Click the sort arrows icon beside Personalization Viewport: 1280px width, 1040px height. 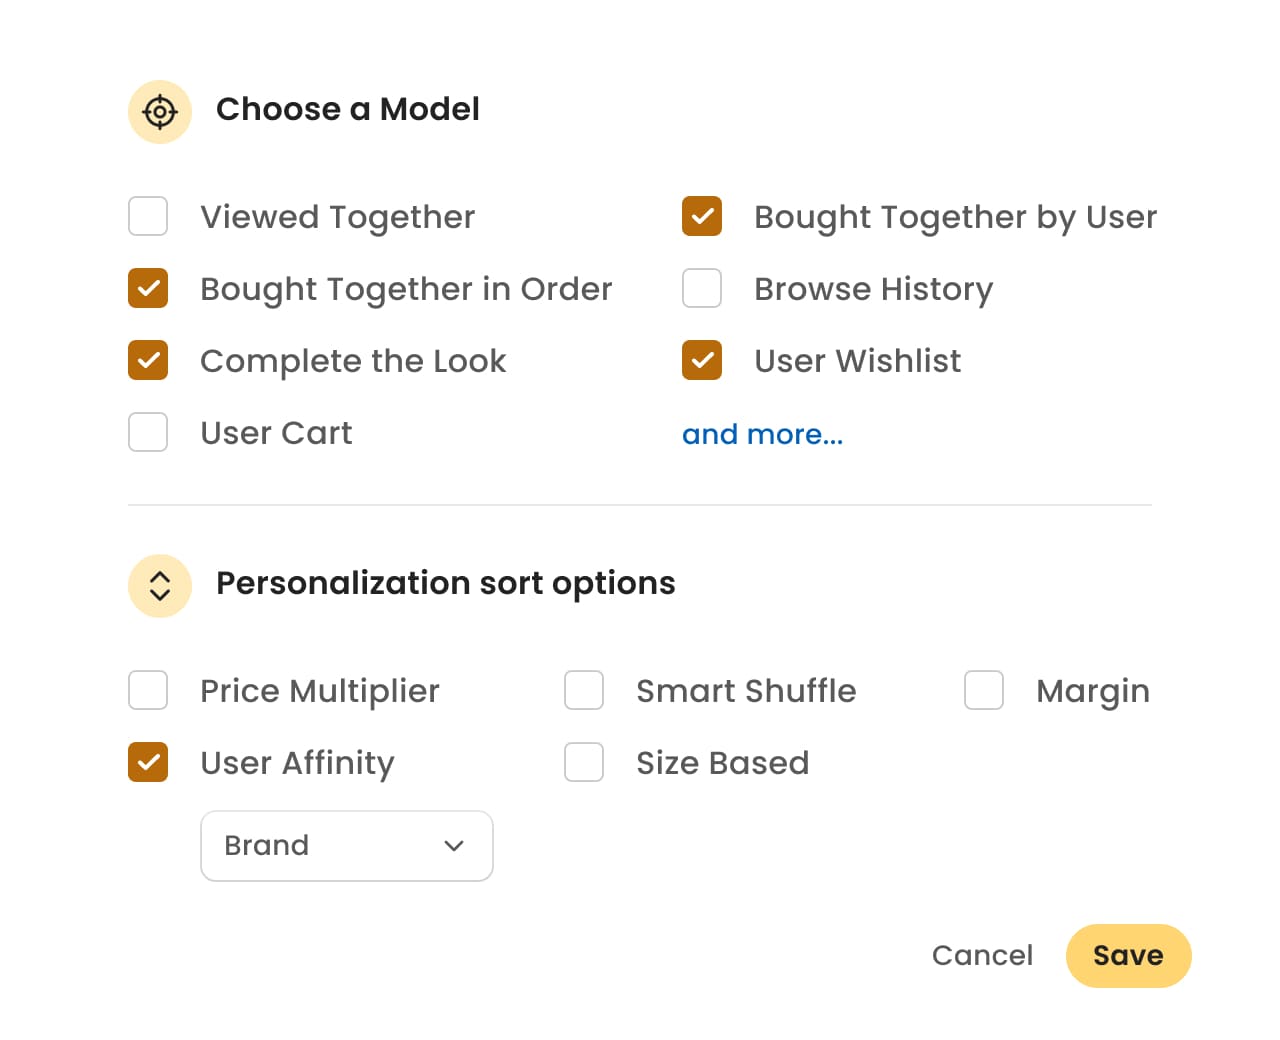[160, 586]
